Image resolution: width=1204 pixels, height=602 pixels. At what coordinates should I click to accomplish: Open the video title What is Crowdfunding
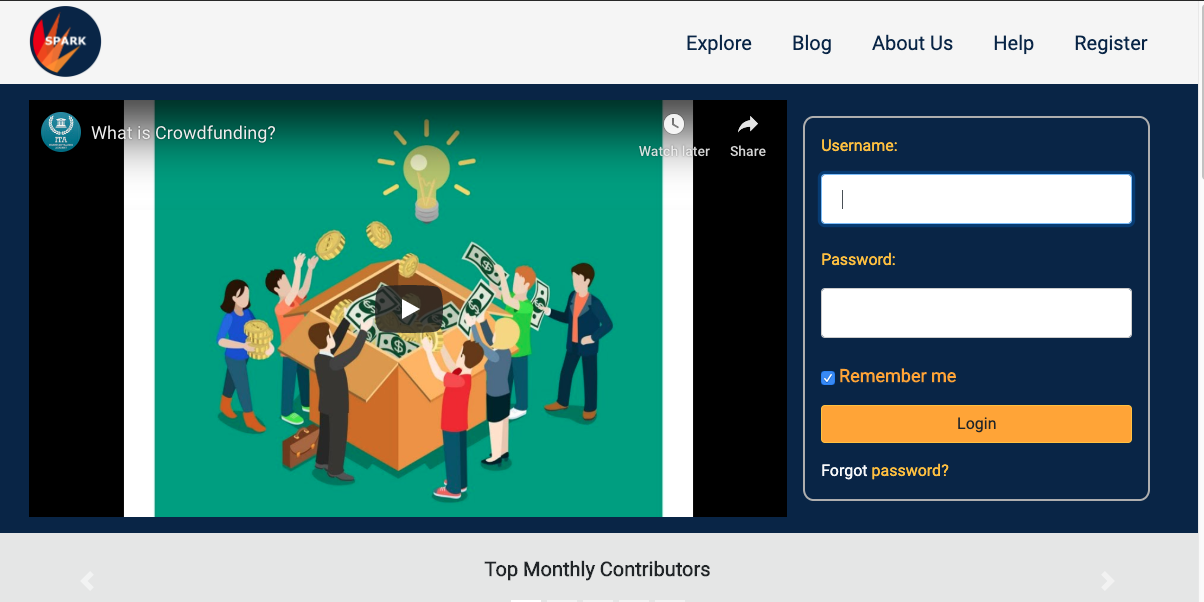pyautogui.click(x=183, y=133)
